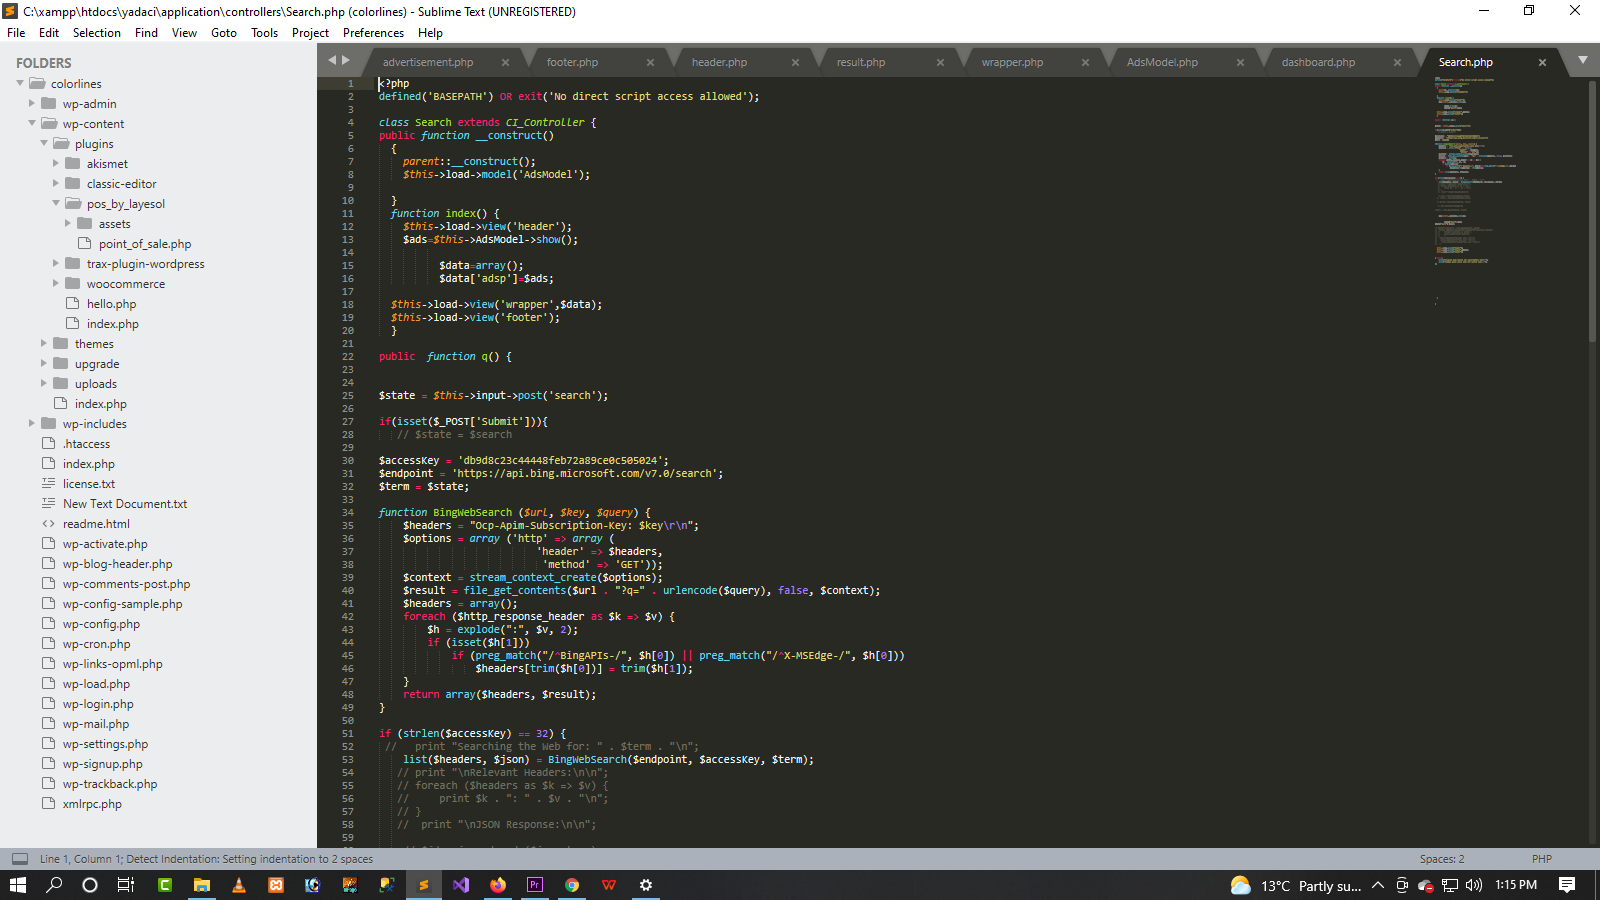Open wp-config.php from the sidebar
The width and height of the screenshot is (1600, 900).
point(101,624)
